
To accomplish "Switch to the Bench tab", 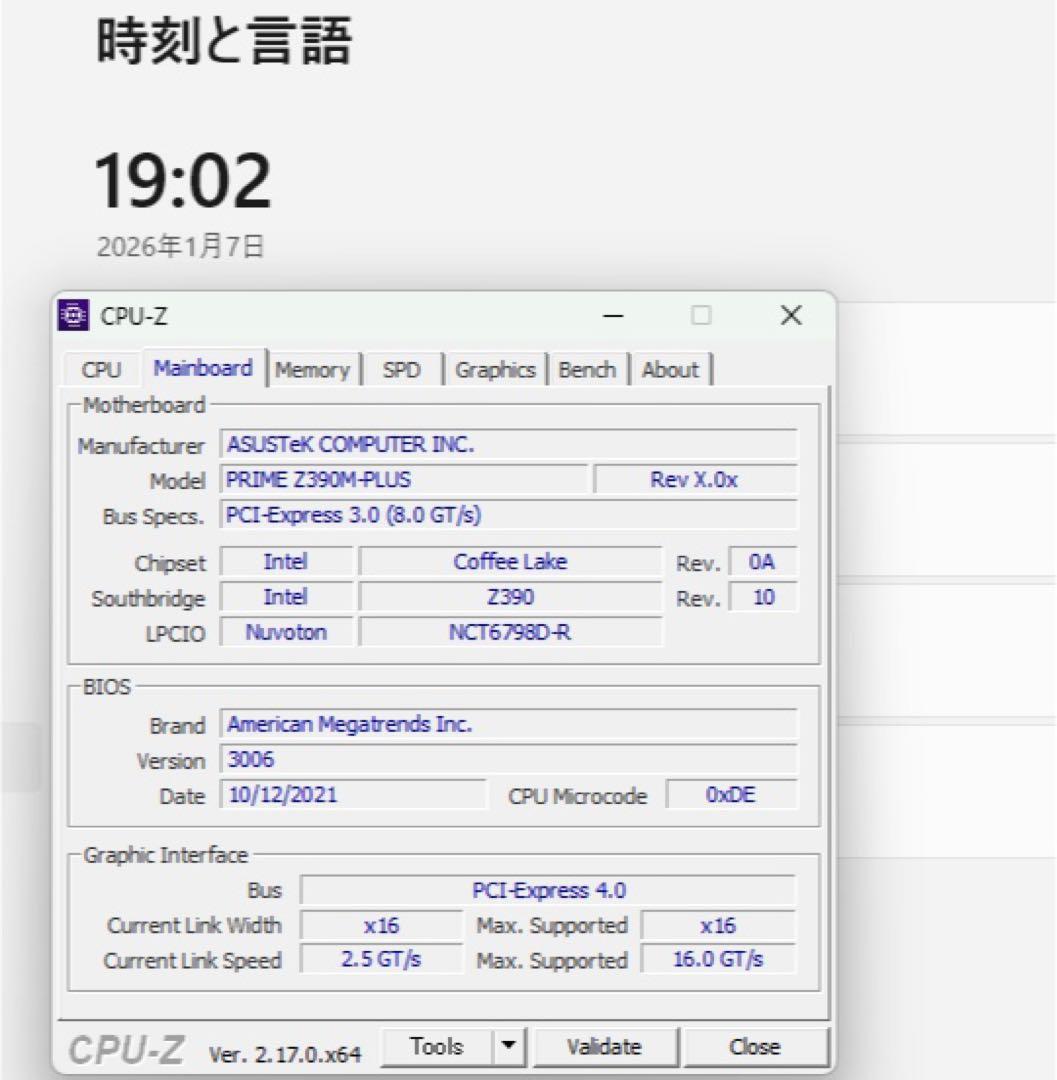I will point(587,370).
